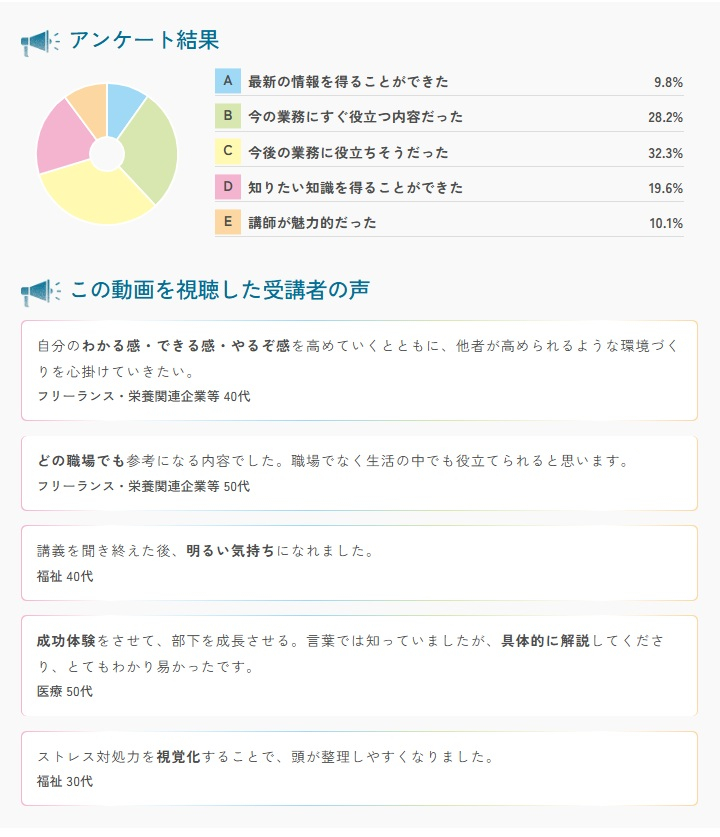Select the 今の業務にすぐ役立つ内容だった row

[449, 117]
